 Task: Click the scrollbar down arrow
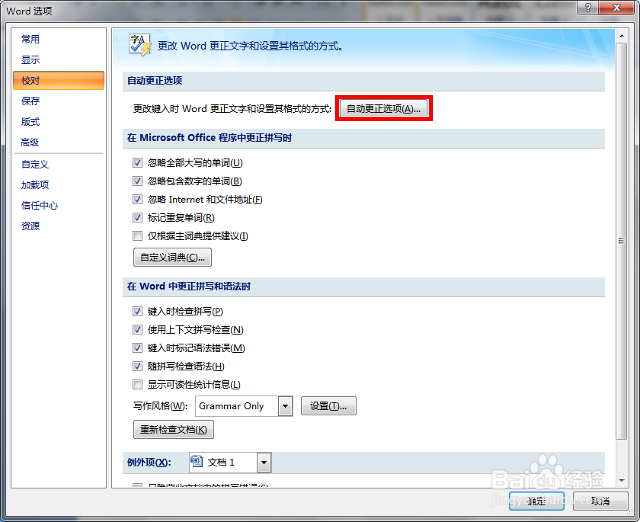pos(621,480)
